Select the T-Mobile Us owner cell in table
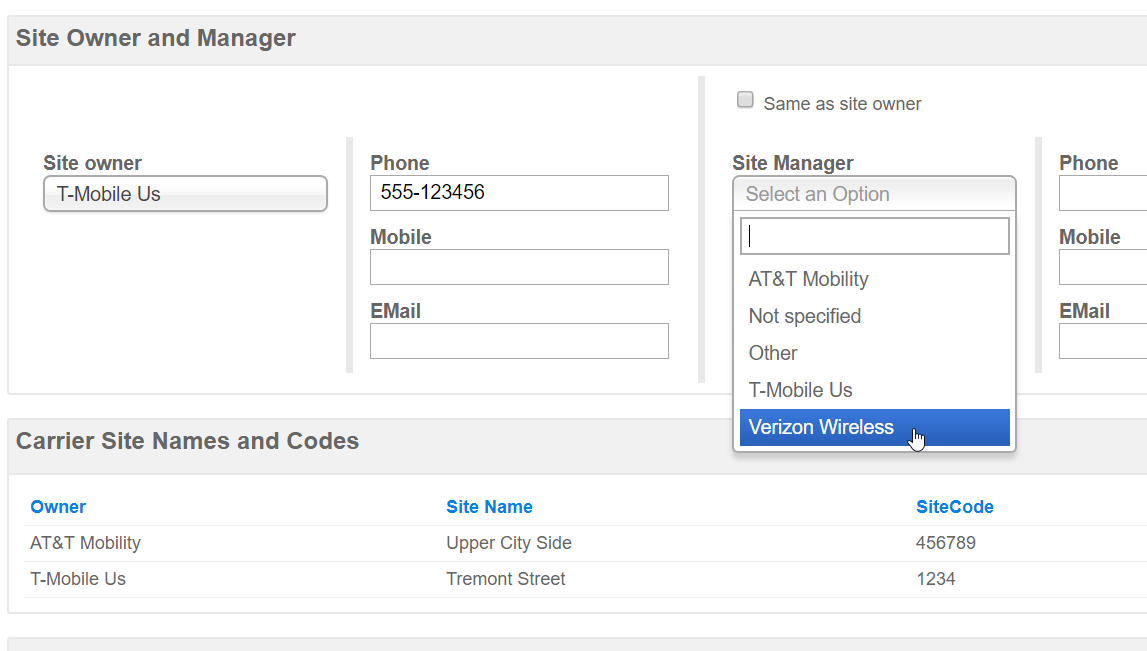This screenshot has width=1147, height=651. coord(78,579)
